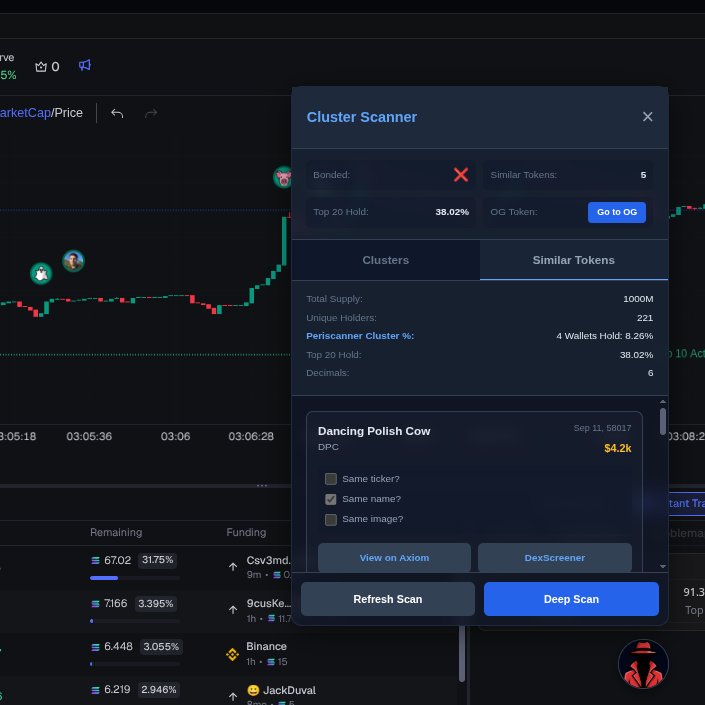Click the Periscanner Cluster % label
This screenshot has width=705, height=705.
(x=360, y=336)
